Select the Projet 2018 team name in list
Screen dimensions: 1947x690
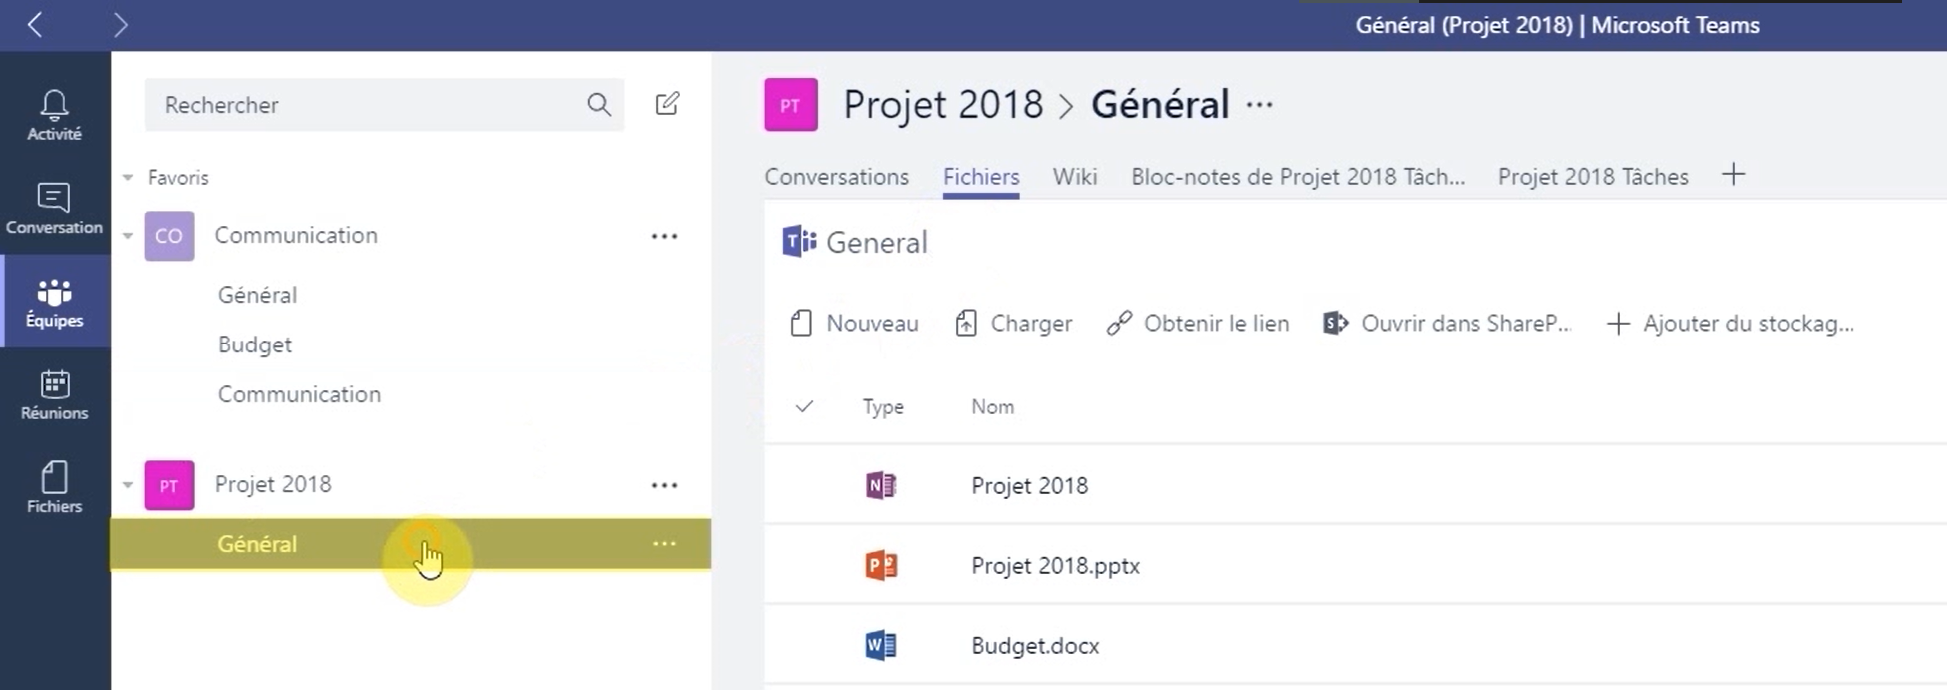point(273,484)
